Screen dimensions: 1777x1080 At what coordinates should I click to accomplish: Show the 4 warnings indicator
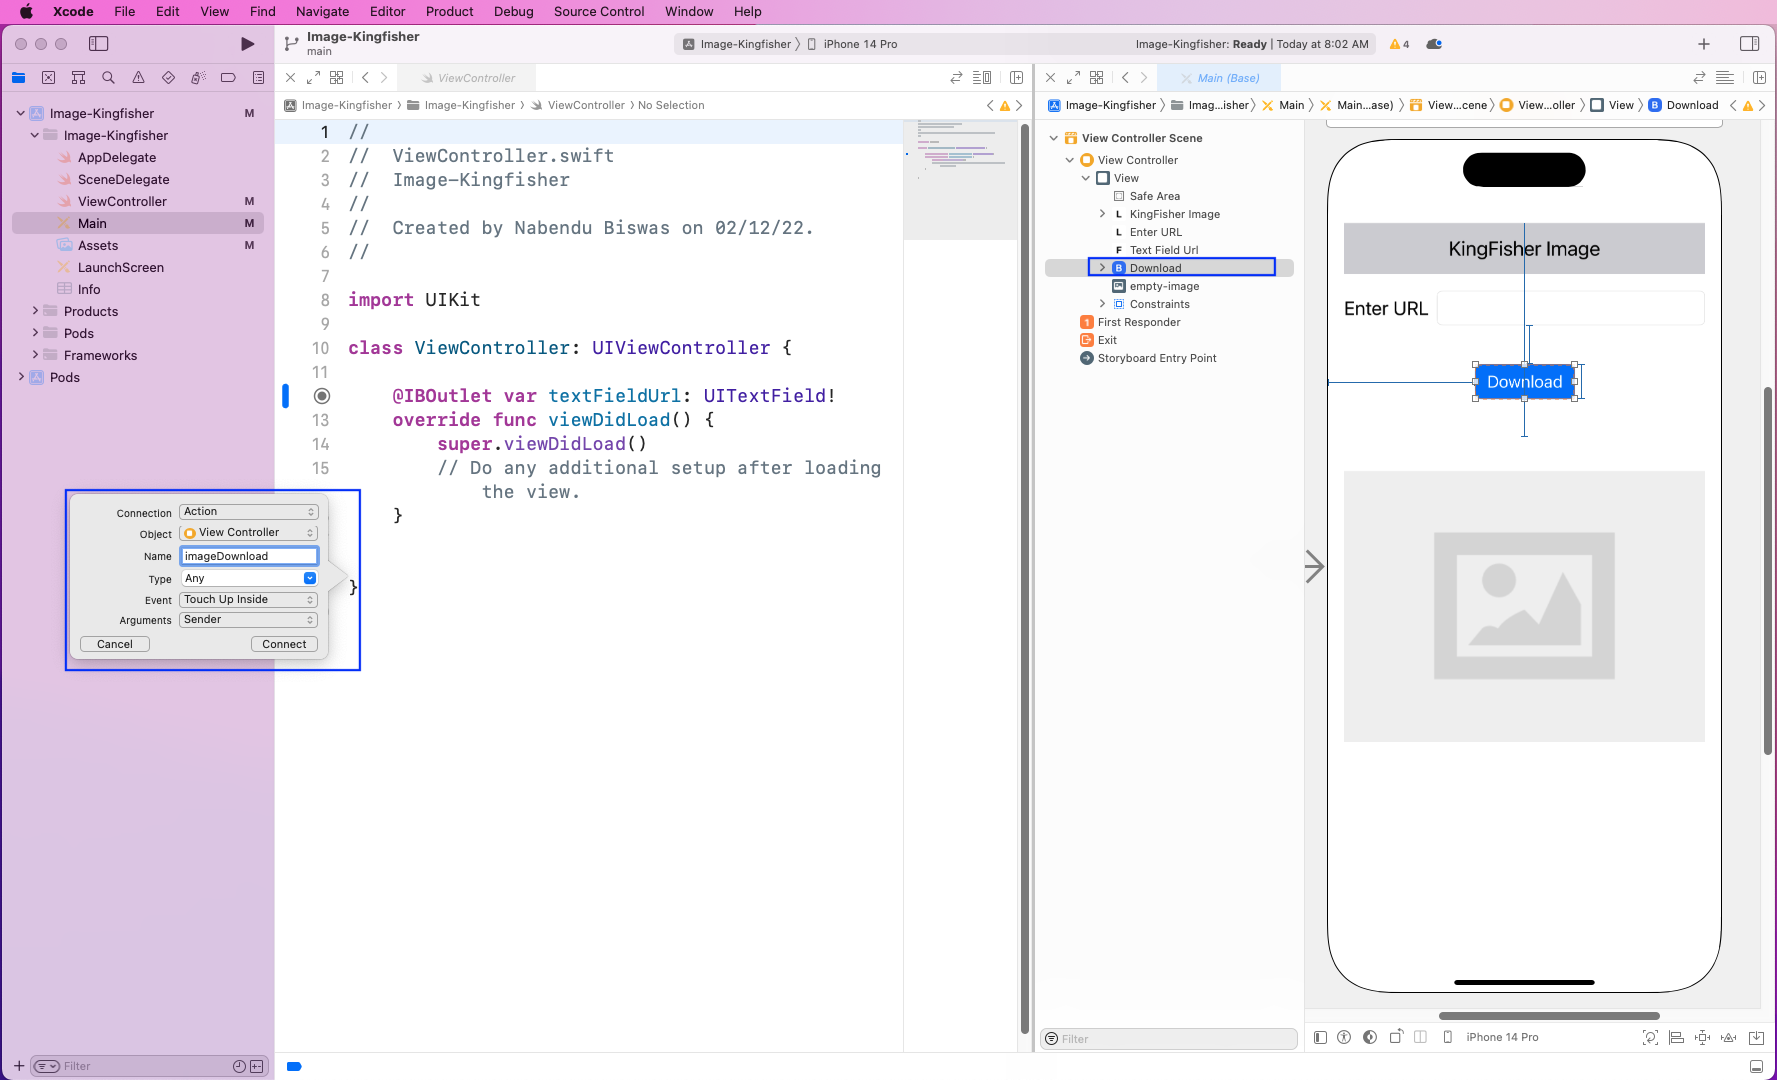click(x=1399, y=44)
